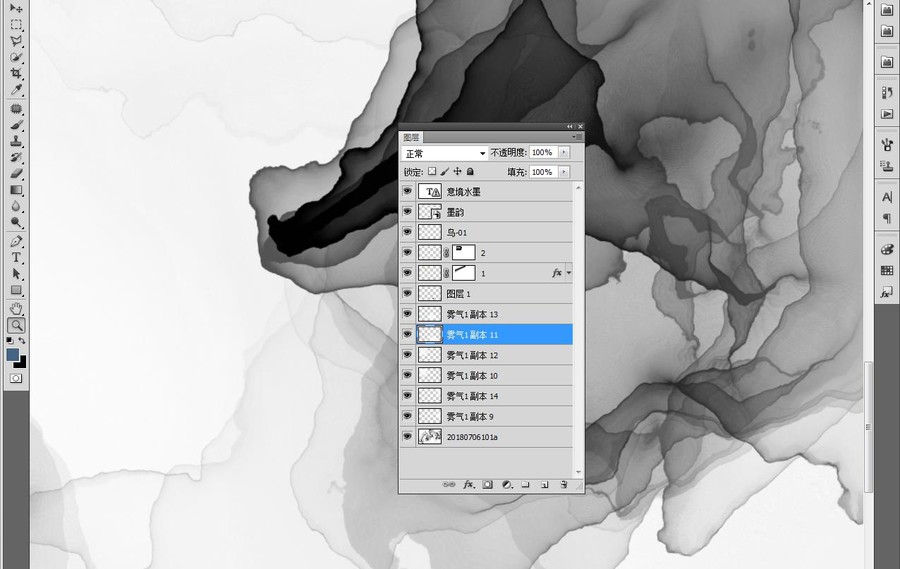The height and width of the screenshot is (569, 900).
Task: Click the link layers icon in Layers panel
Action: [449, 485]
